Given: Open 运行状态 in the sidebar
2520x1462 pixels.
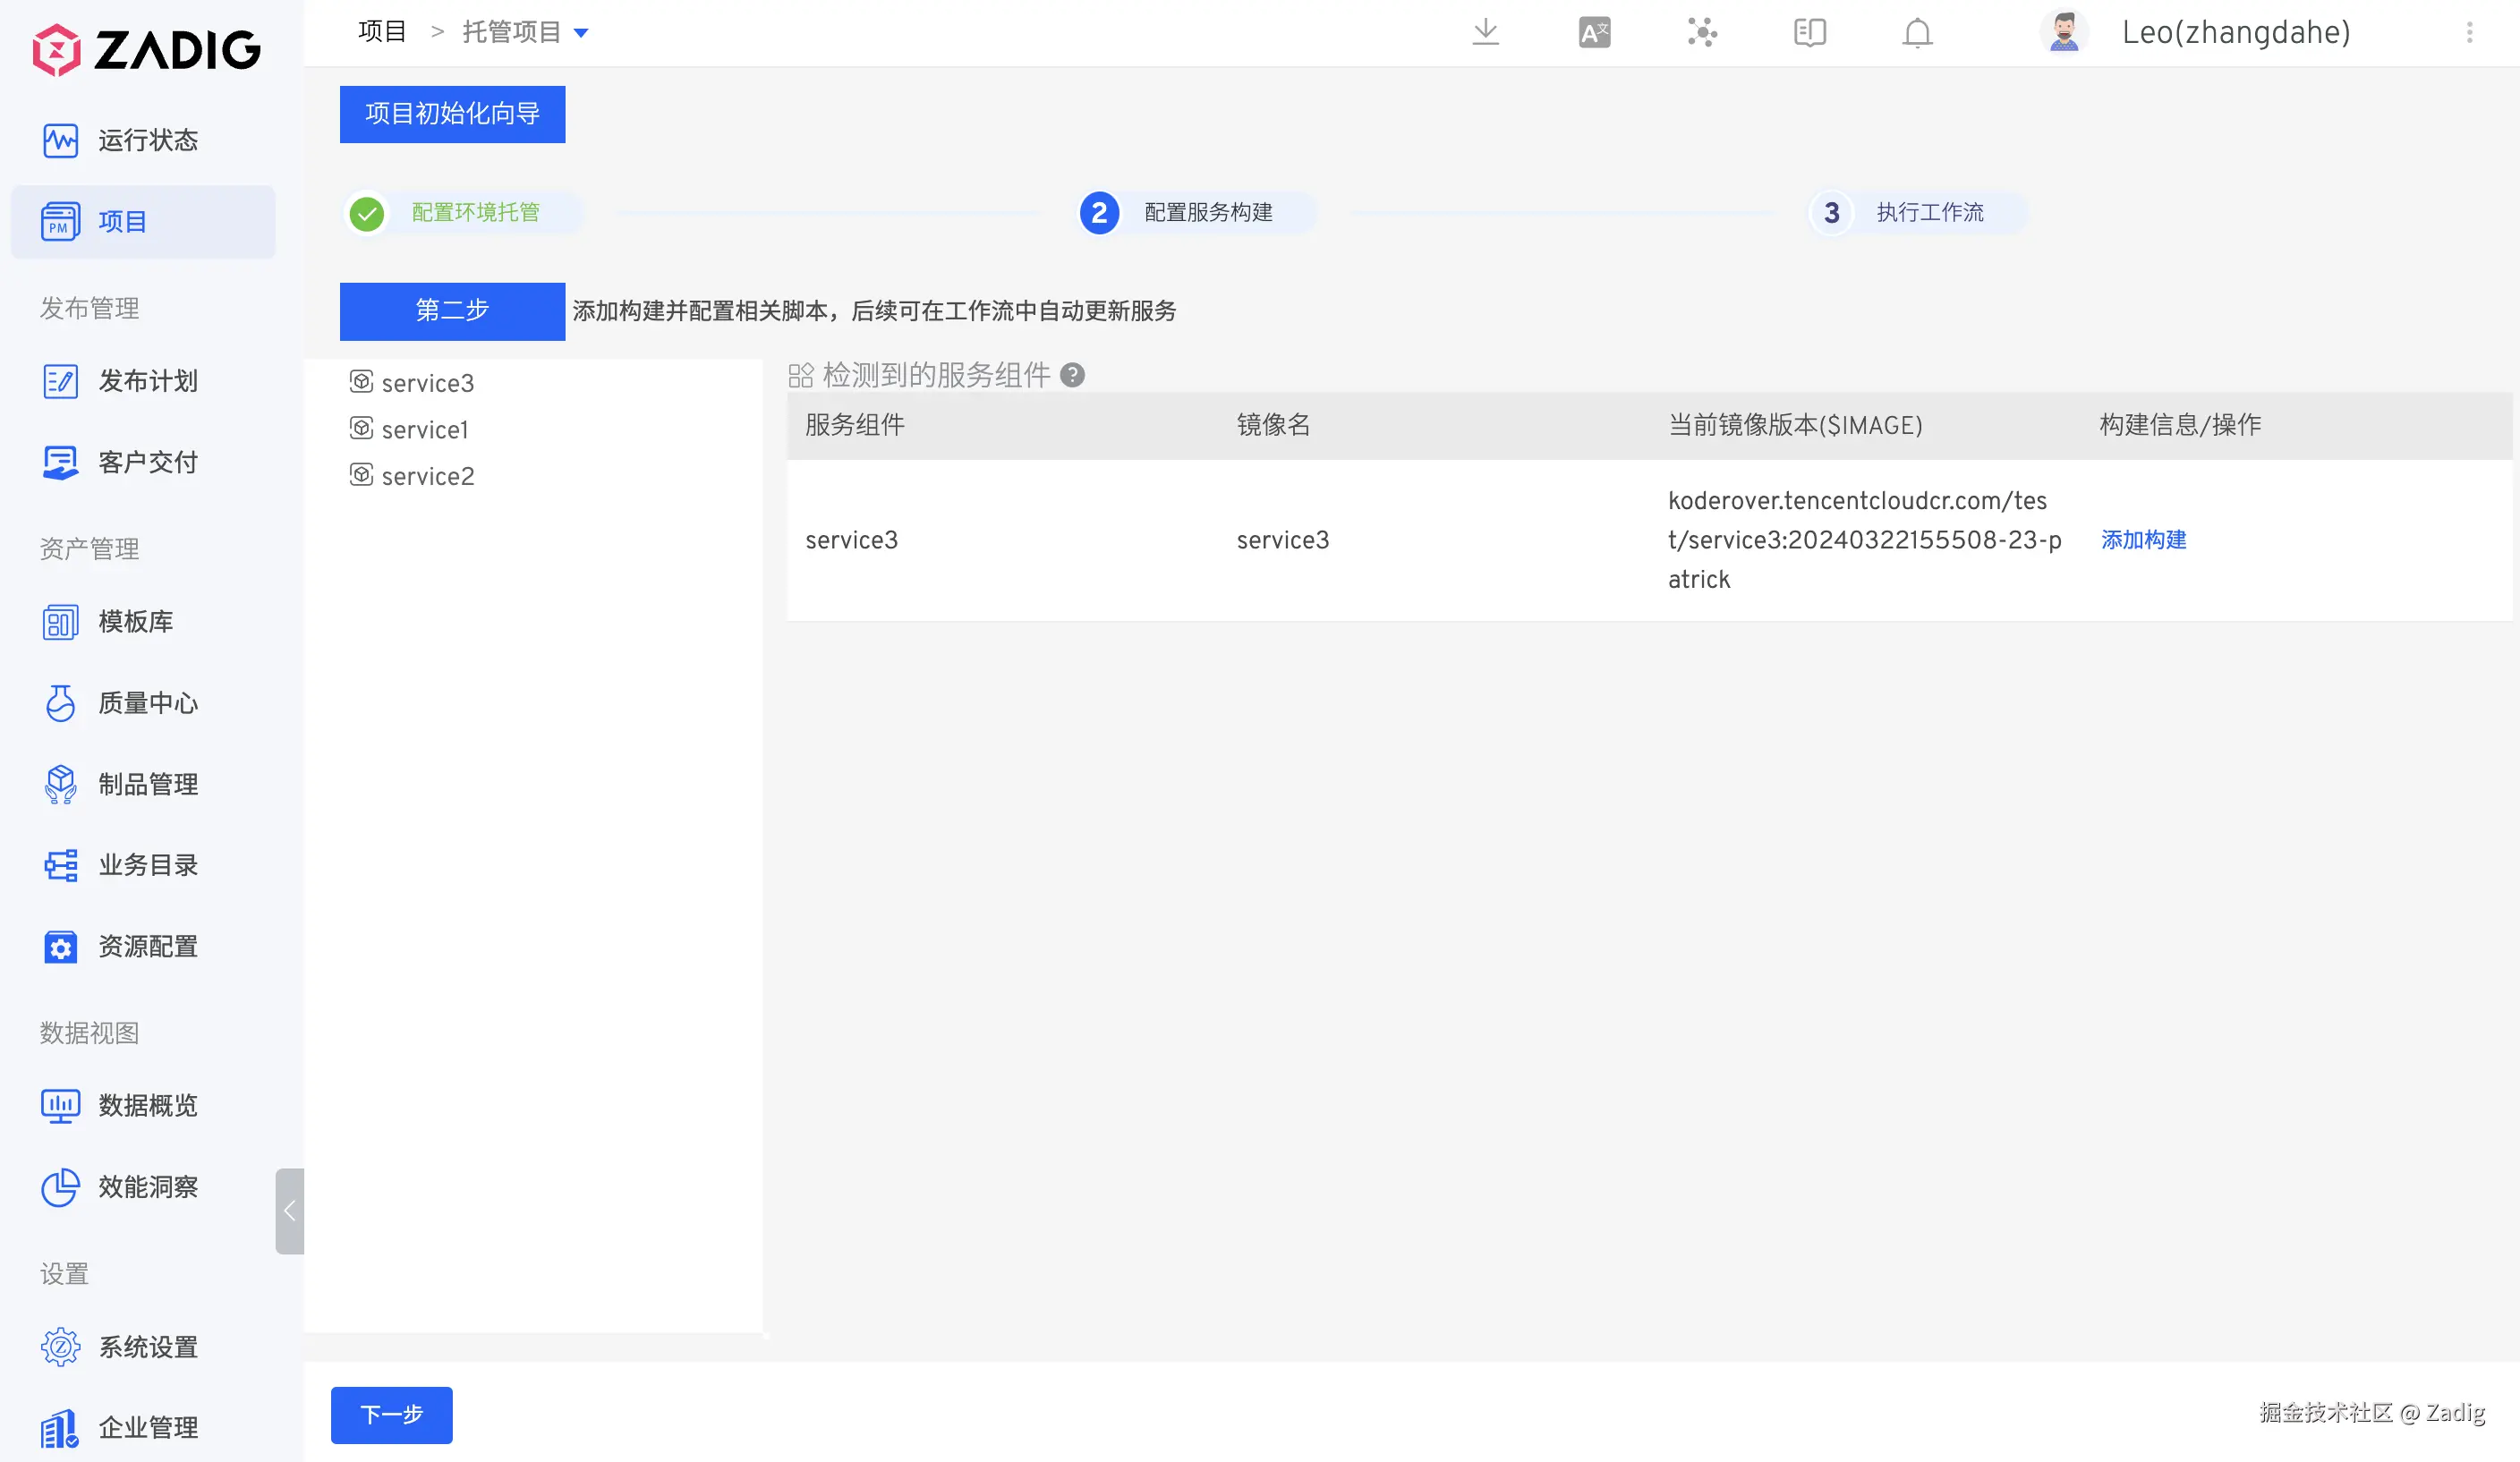Looking at the screenshot, I should coord(147,140).
